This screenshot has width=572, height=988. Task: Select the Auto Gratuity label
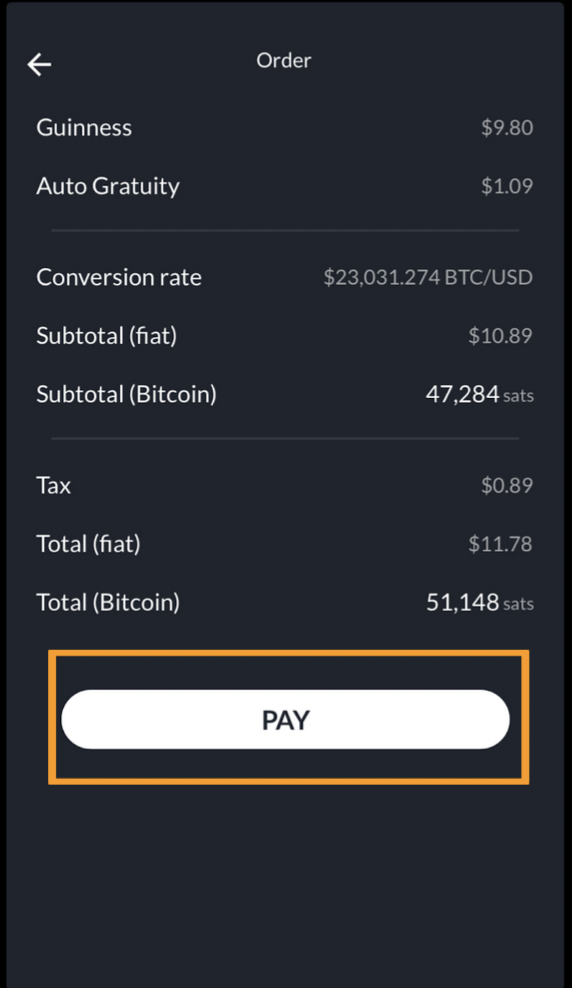(x=108, y=186)
